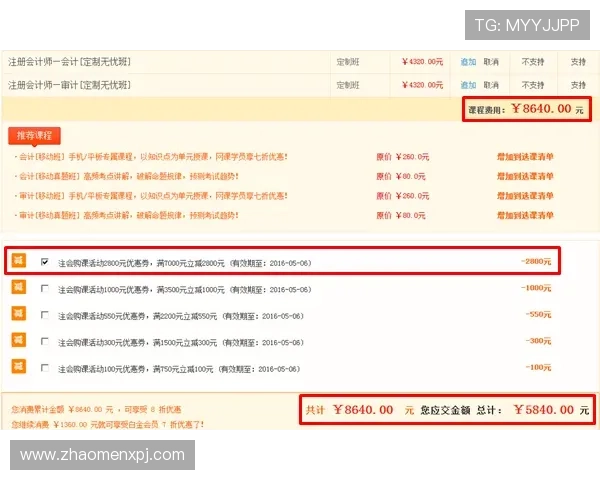This screenshot has height=480, width=600.
Task: Click the 2800元 coupon description text
Action: pos(185,263)
